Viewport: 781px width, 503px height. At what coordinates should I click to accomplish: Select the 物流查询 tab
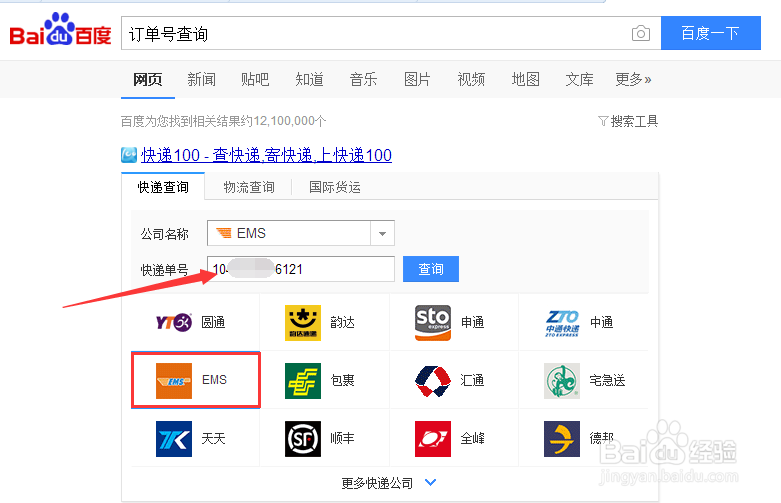(249, 187)
